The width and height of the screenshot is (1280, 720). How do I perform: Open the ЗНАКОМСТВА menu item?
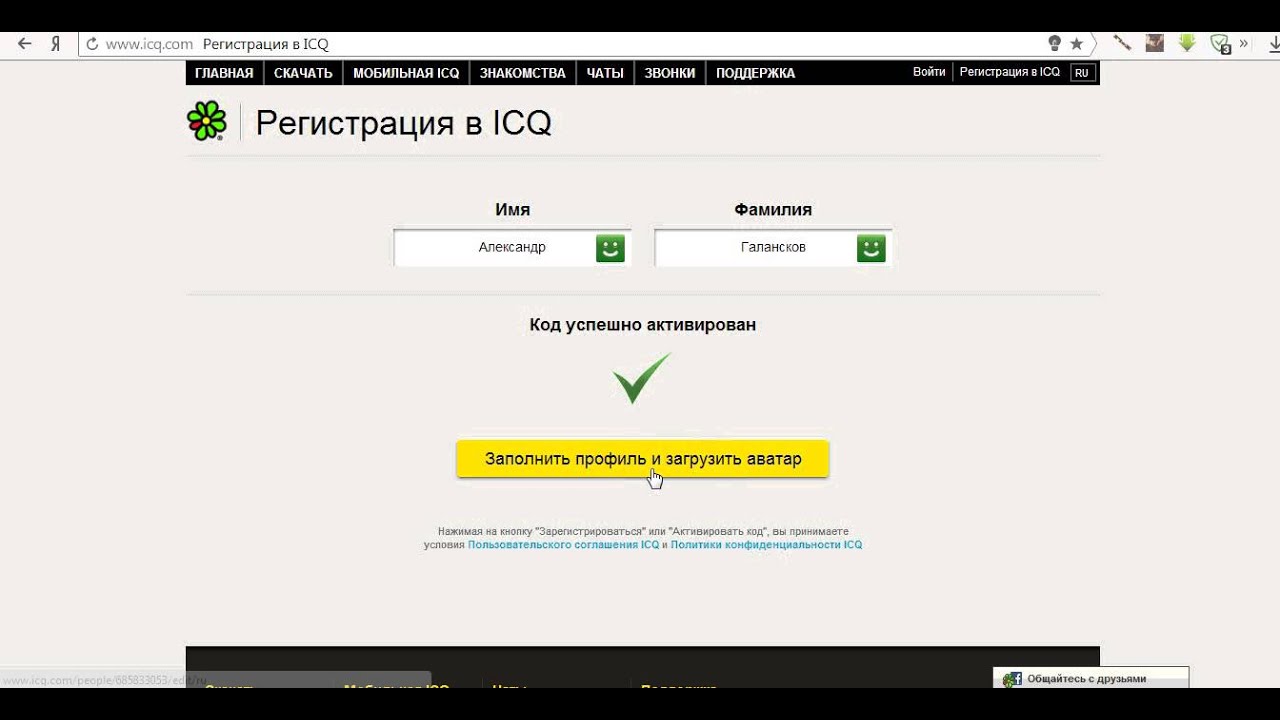tap(522, 73)
